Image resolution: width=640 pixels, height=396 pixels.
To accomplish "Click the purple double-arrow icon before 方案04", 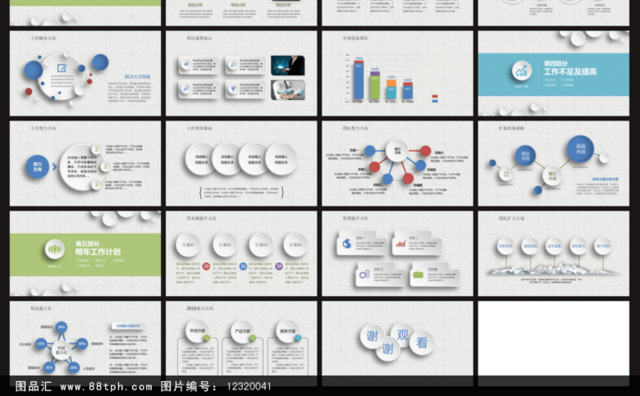I will click(279, 266).
